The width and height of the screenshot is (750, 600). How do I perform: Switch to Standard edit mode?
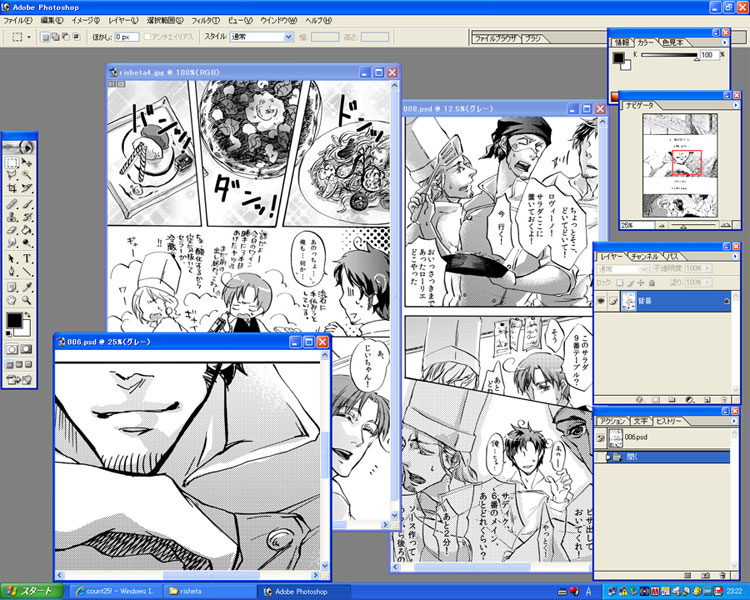tap(12, 349)
